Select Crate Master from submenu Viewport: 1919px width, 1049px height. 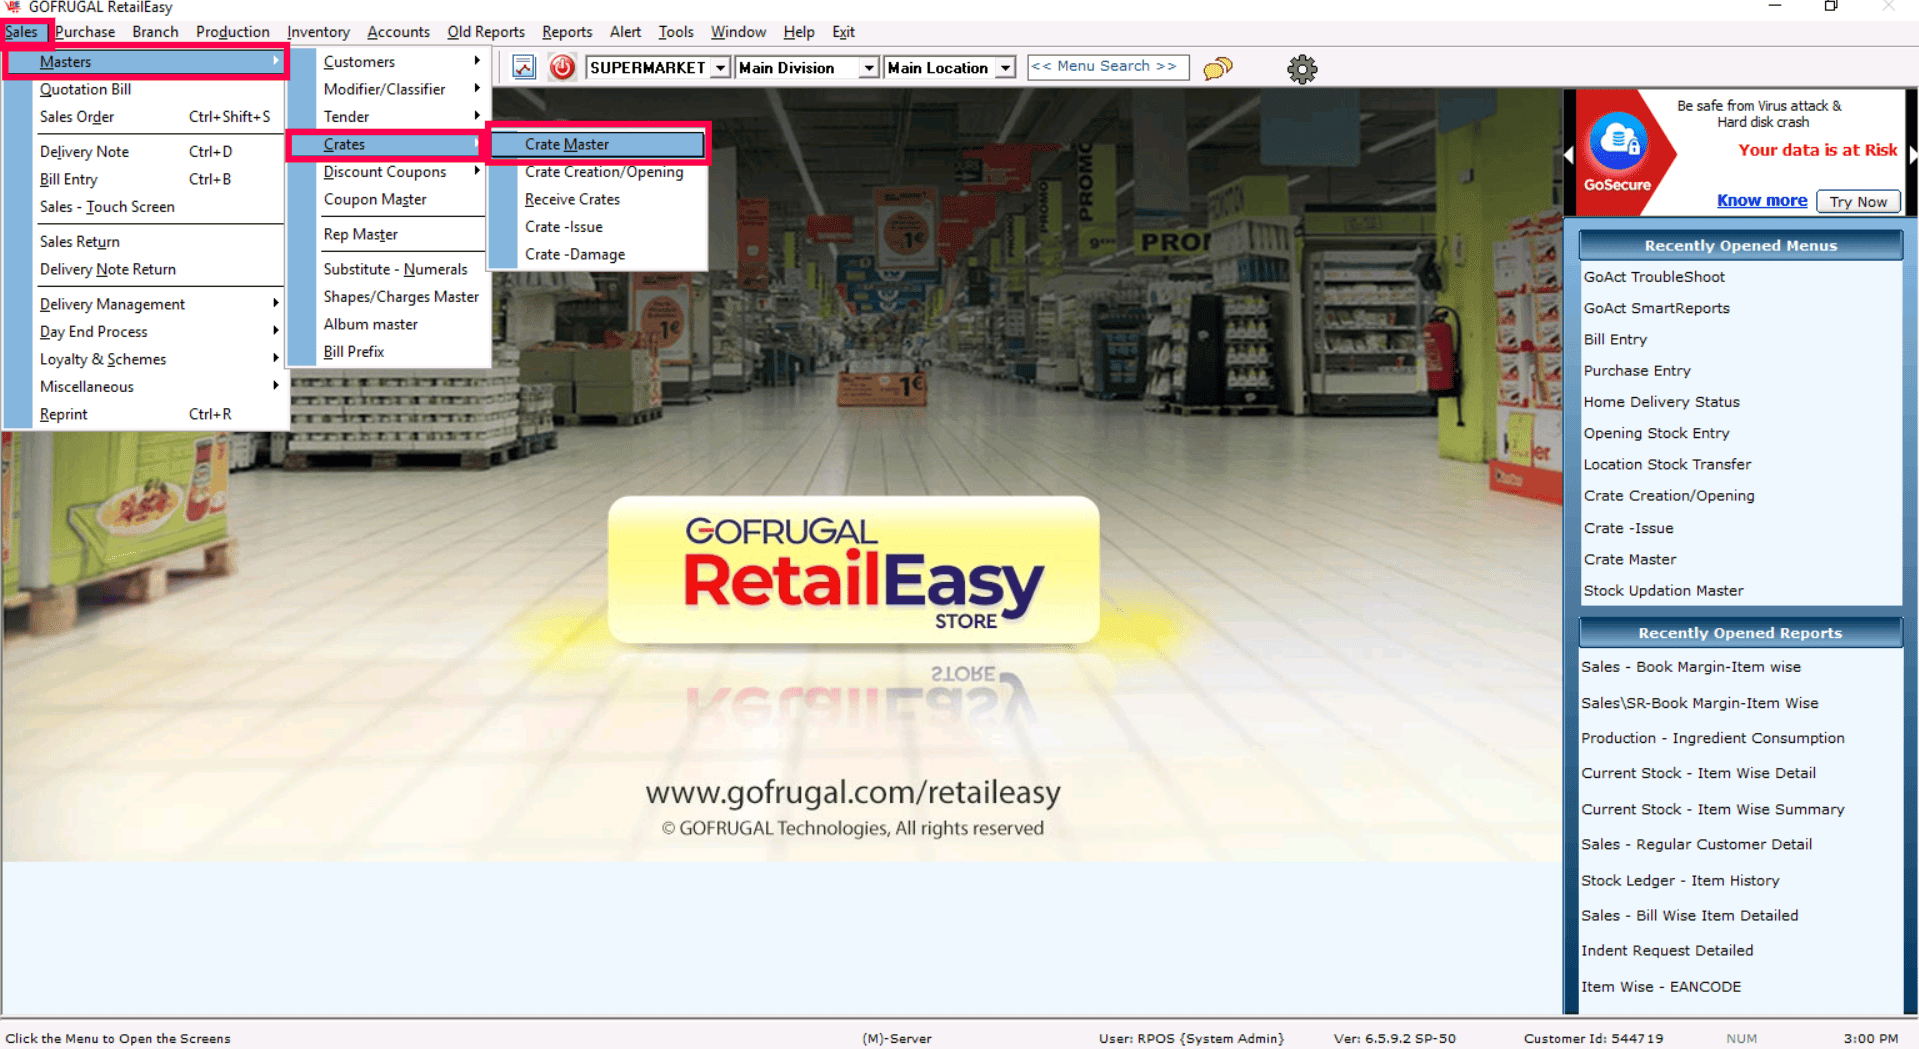coord(599,144)
